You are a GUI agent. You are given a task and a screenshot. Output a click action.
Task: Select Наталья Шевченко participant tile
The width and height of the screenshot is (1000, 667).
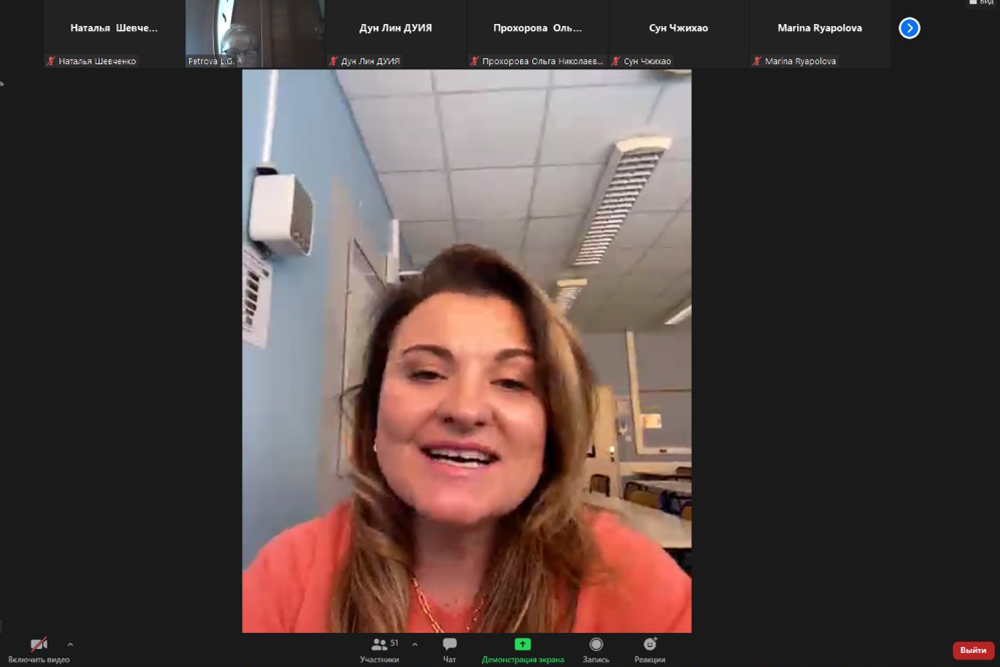[x=113, y=30]
